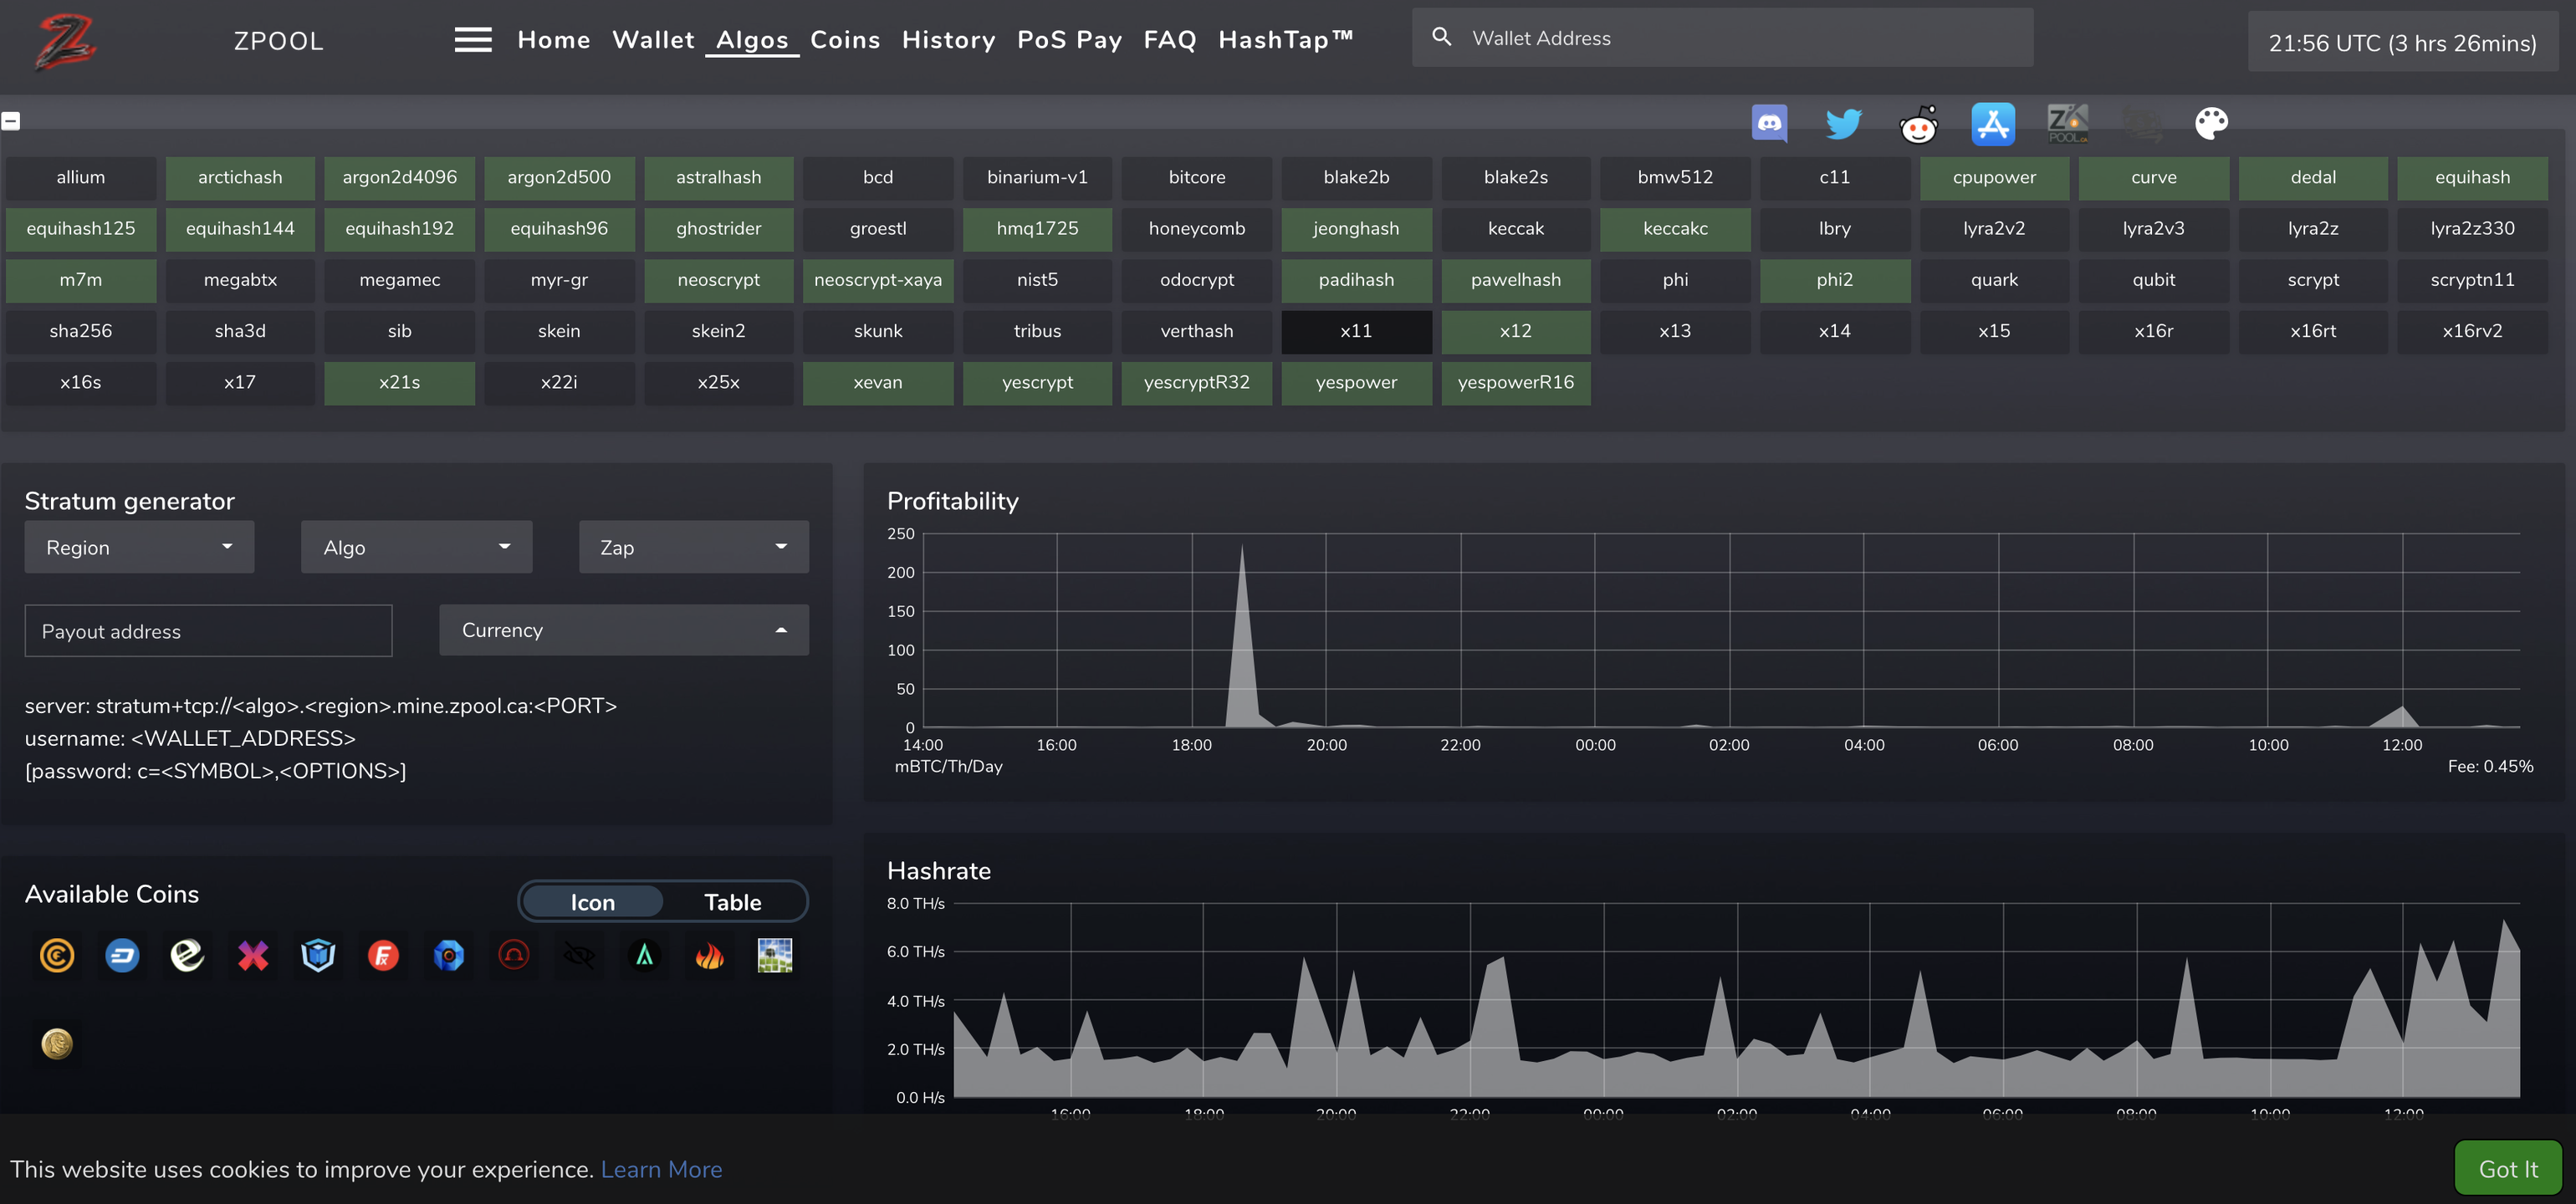Click the Payout address input field
2576x1204 pixels.
click(208, 631)
